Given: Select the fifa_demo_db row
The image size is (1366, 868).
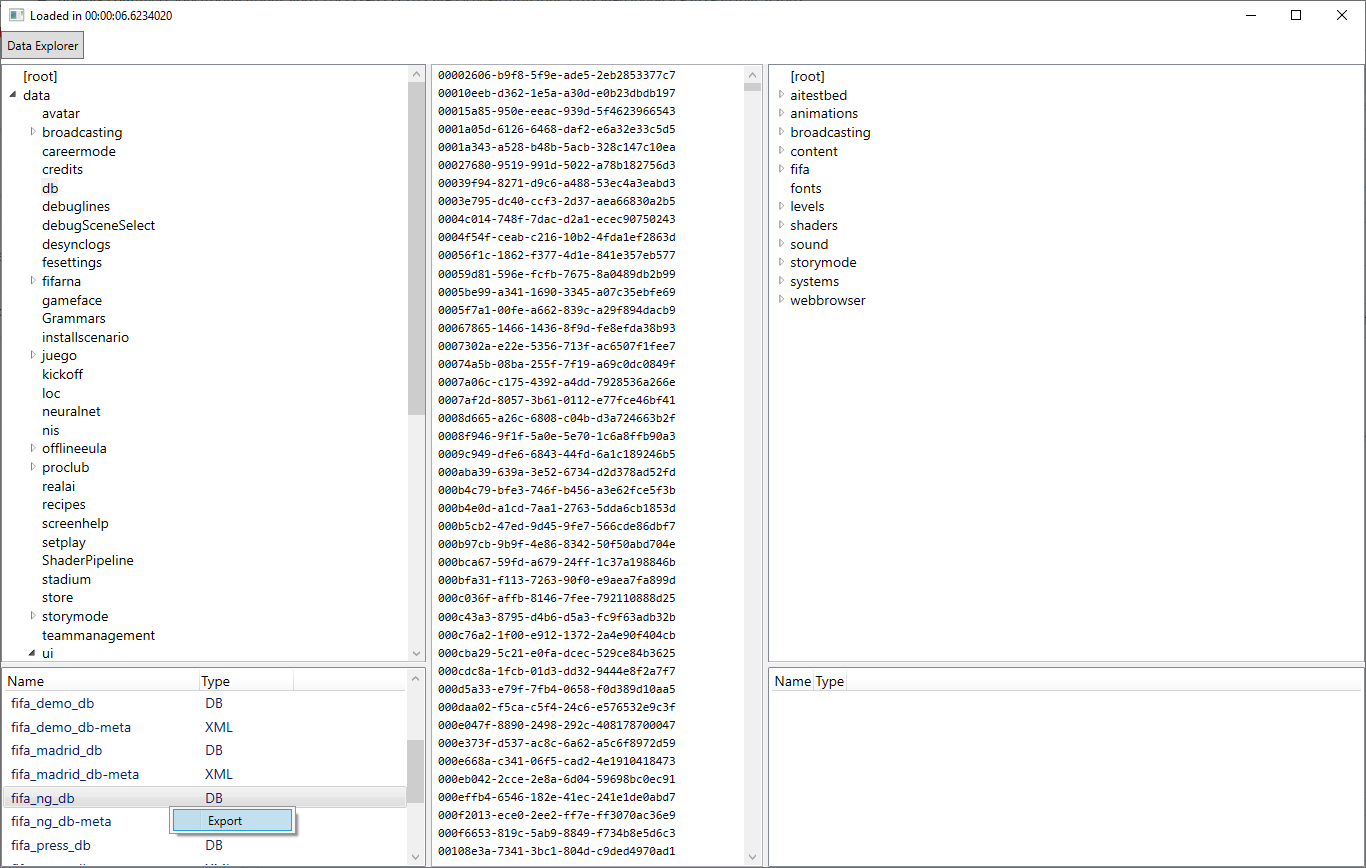Looking at the screenshot, I should (53, 703).
